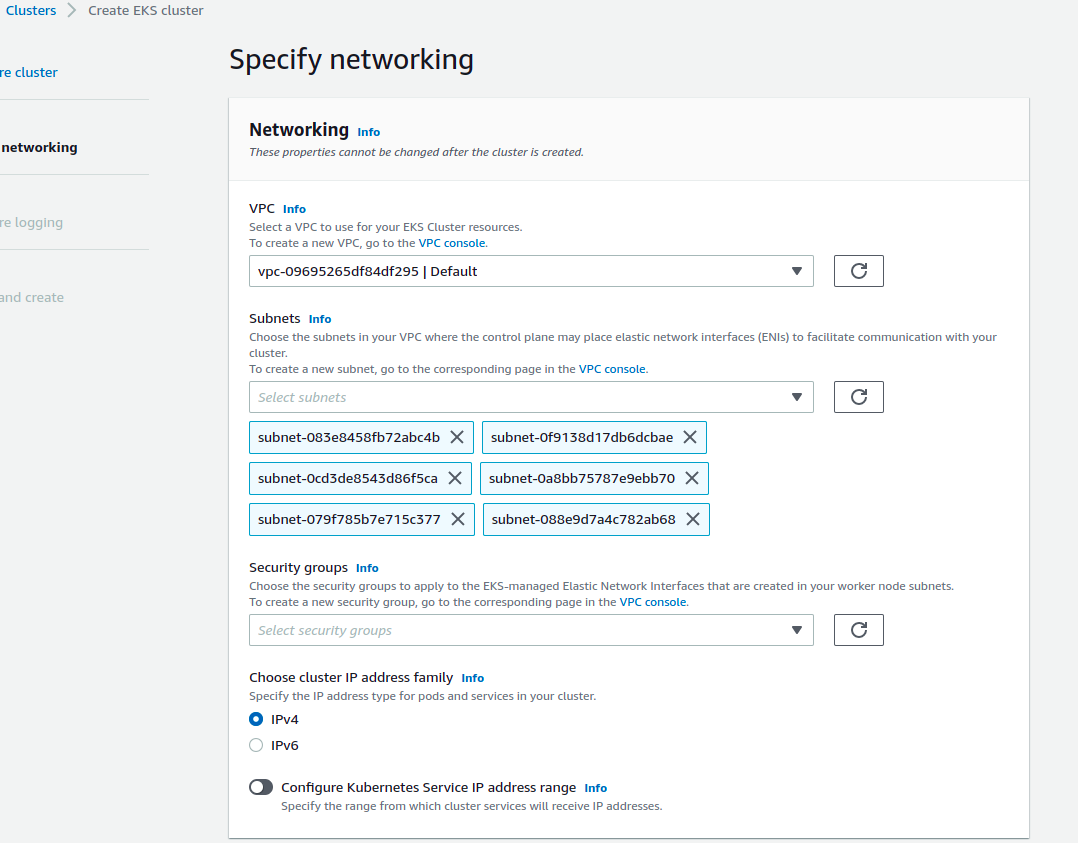
Task: Return to Clusters via breadcrumb link
Action: click(x=30, y=10)
